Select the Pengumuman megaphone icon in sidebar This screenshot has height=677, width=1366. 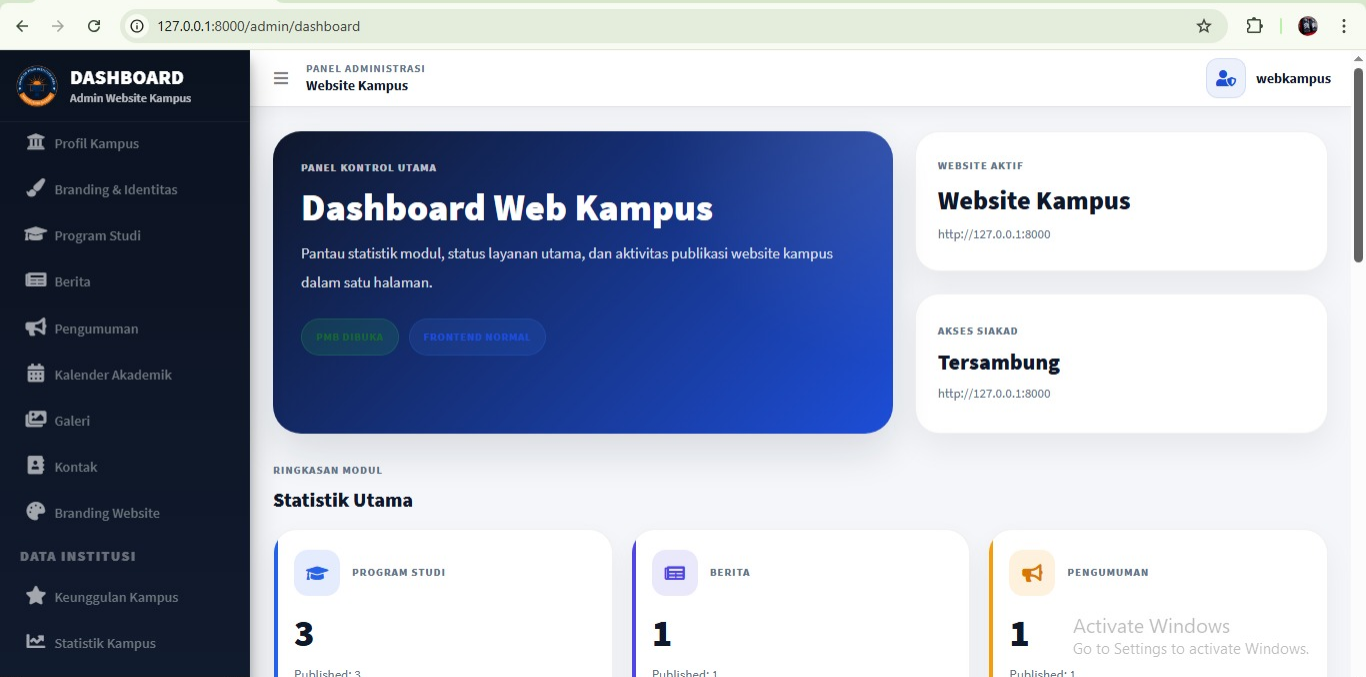click(35, 328)
